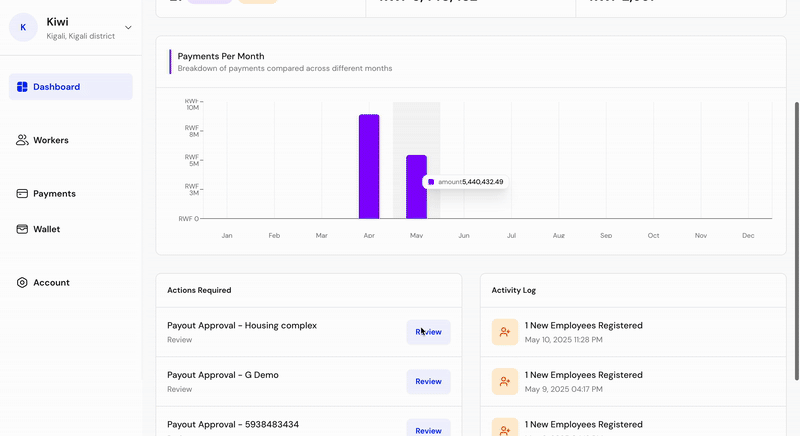Click 'Actions Required' heading
The image size is (800, 436).
199,290
